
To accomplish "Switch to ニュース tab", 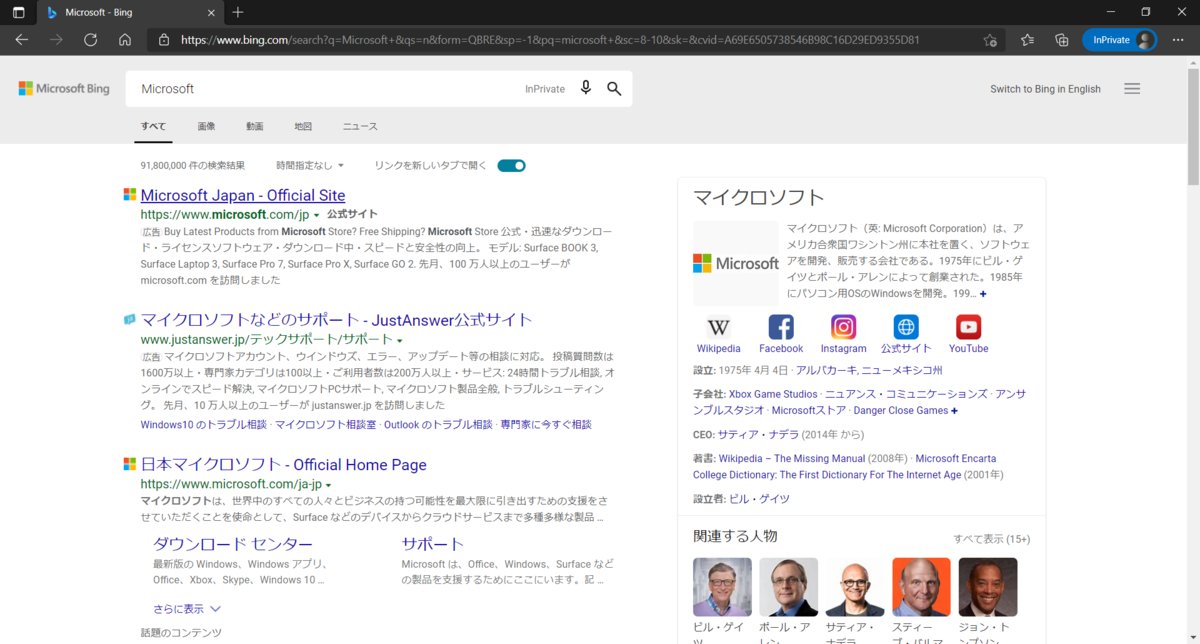I will pos(360,127).
